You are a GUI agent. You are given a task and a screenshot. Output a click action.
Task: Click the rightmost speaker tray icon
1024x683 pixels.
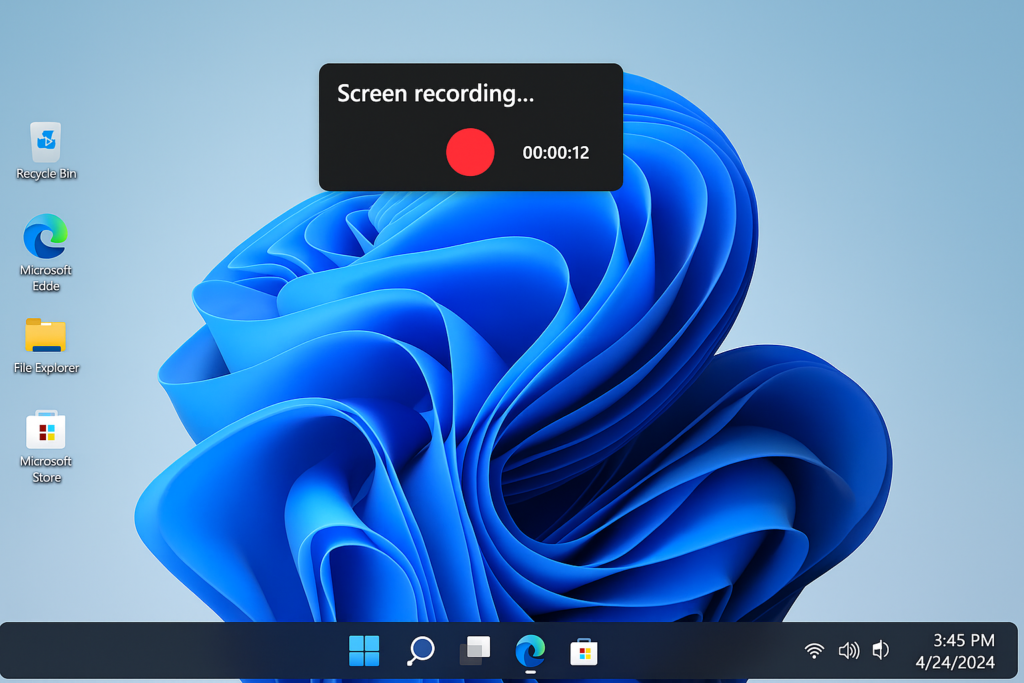click(x=881, y=650)
